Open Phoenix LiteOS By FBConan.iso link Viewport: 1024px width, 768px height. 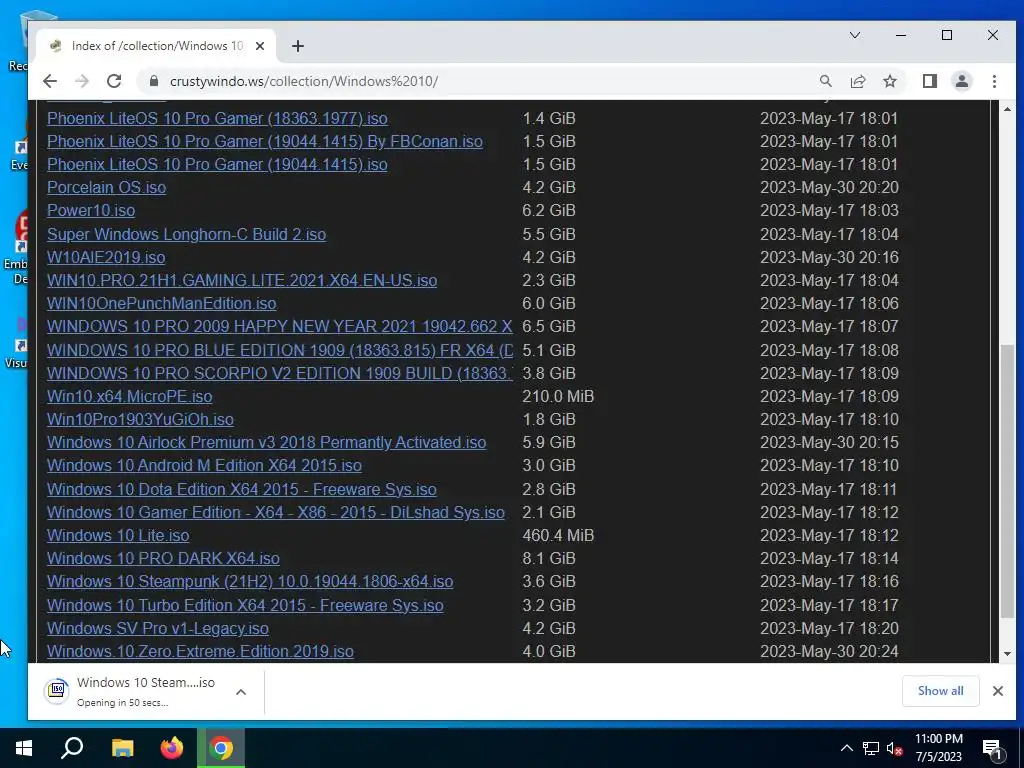(x=264, y=141)
